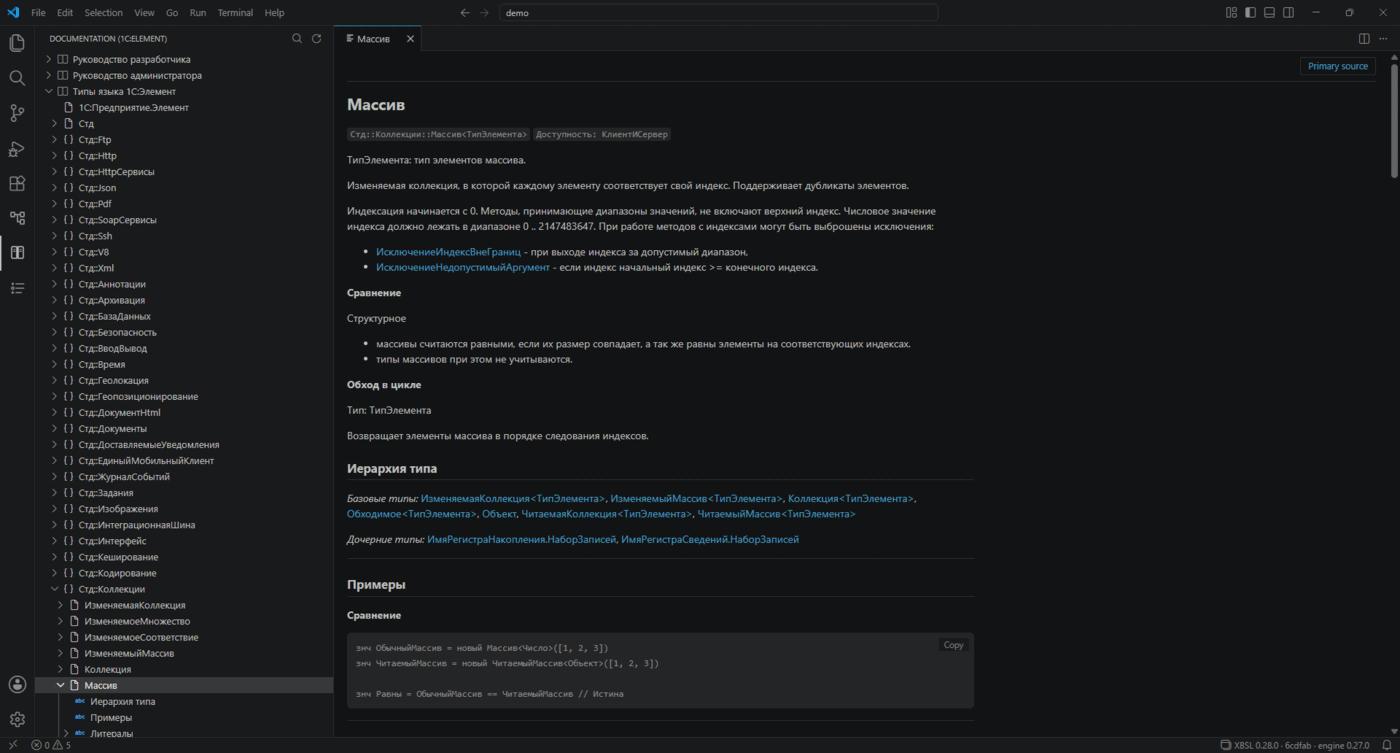Screen dimensions: 1400x753
Task: Open the Terminal menu
Action: point(235,13)
